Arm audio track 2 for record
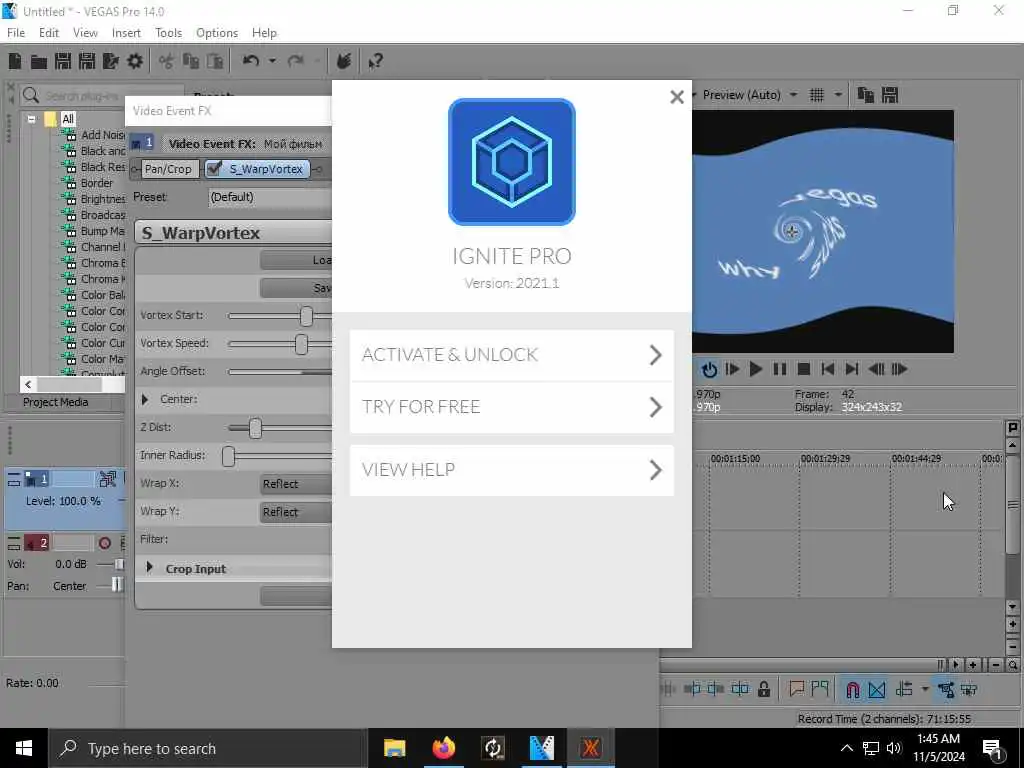Screen dimensions: 1024x768 (104, 543)
